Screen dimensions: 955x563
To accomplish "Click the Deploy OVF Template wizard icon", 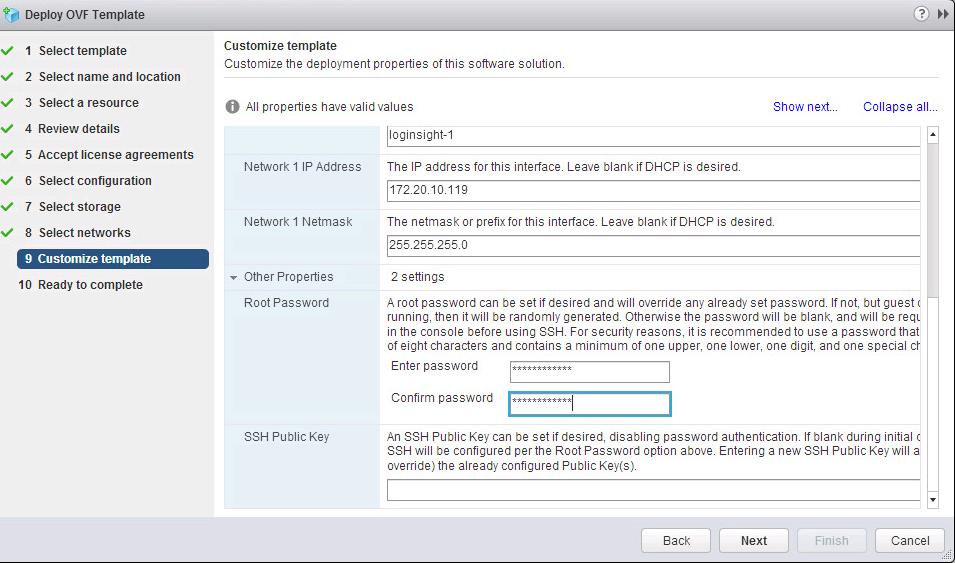I will pyautogui.click(x=12, y=15).
